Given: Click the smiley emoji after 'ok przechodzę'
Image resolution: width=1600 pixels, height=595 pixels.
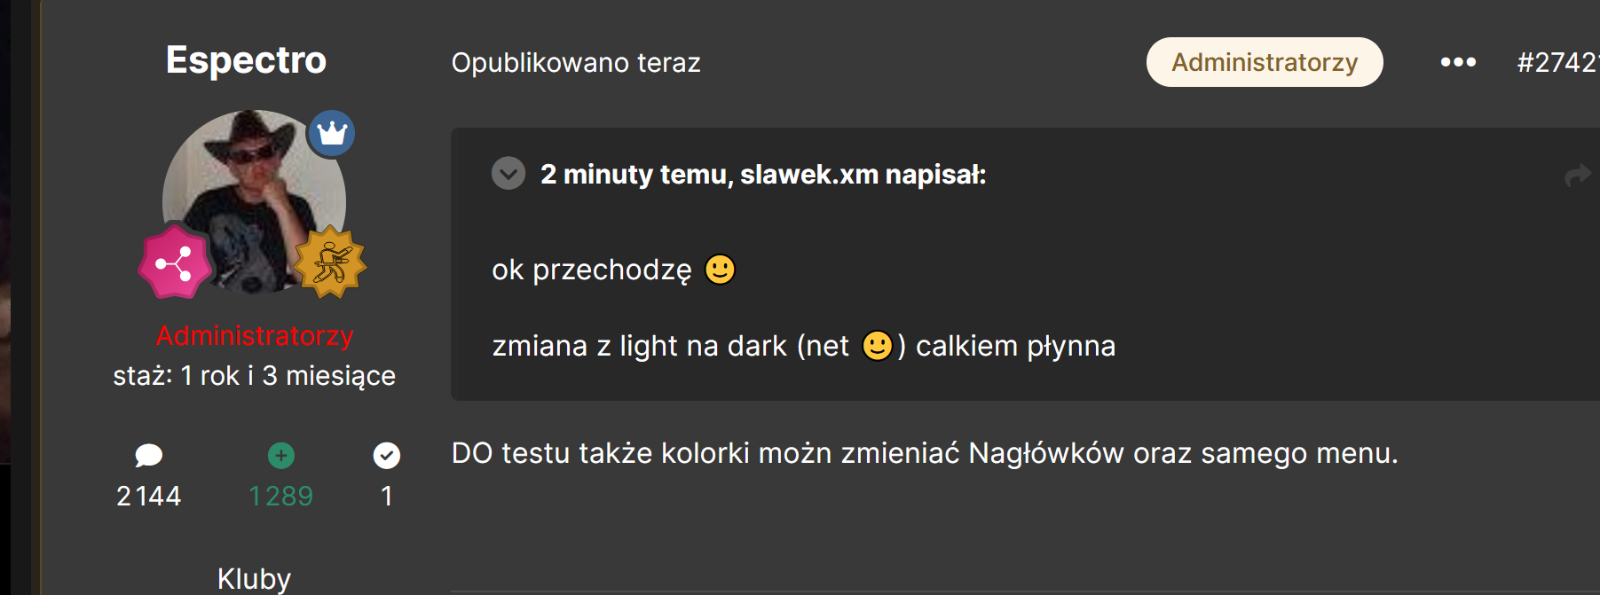Looking at the screenshot, I should pos(720,270).
